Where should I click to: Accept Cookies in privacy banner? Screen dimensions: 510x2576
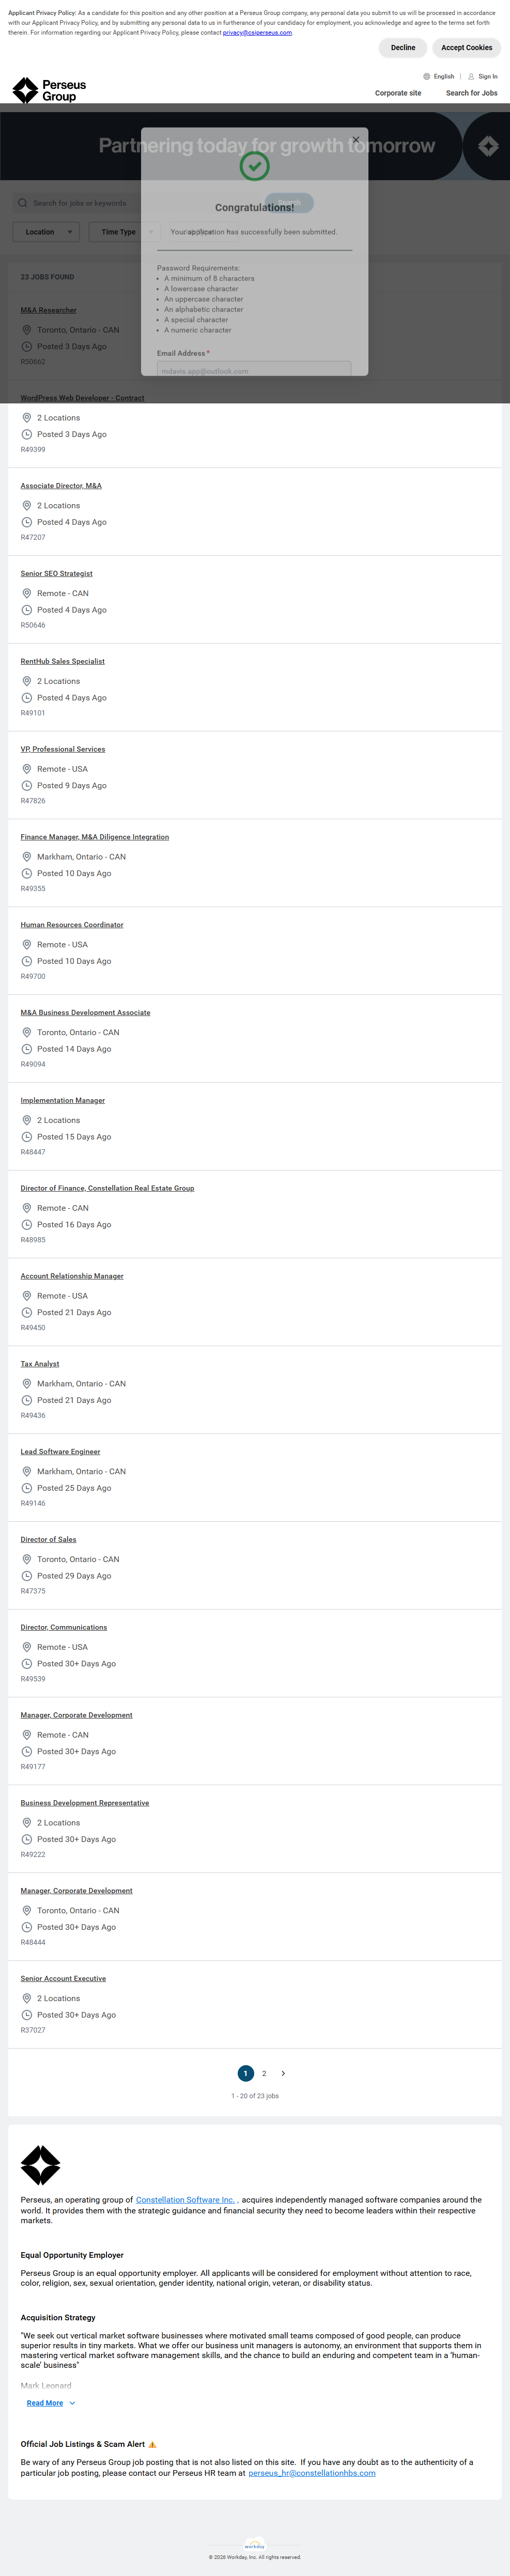(466, 48)
